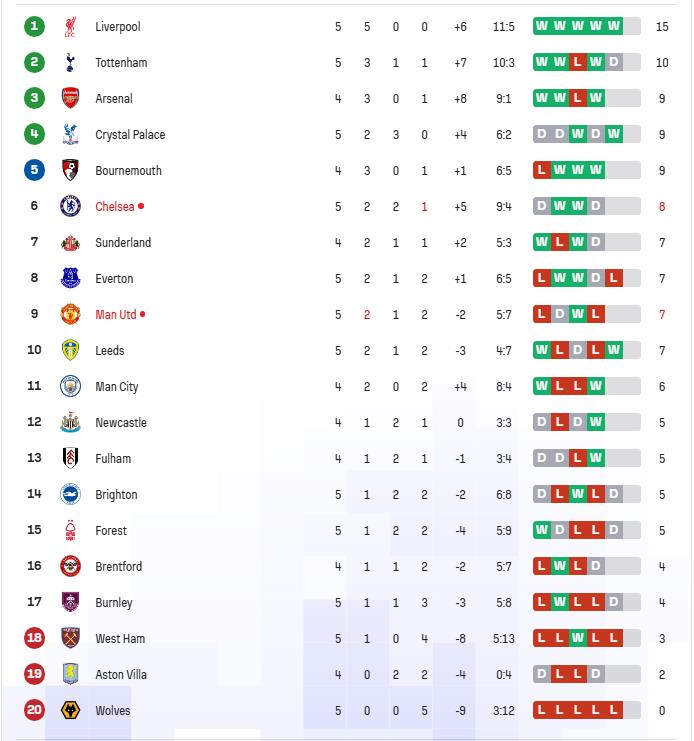Click Tottenham's L result in form

coord(577,62)
